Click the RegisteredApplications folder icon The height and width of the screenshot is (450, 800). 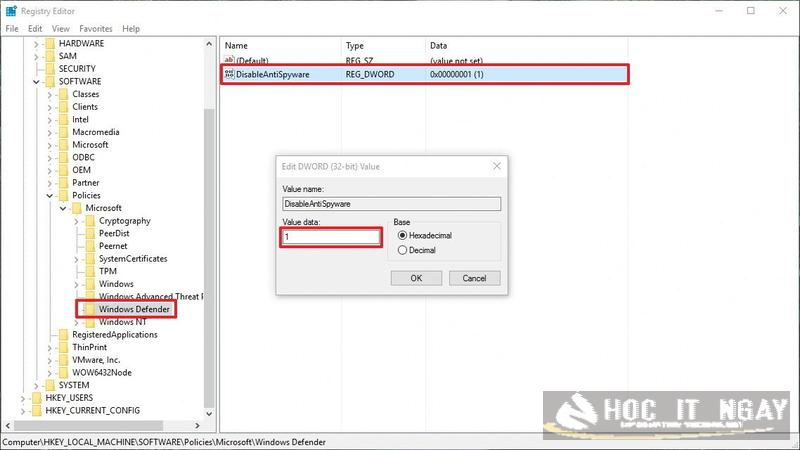[x=63, y=335]
